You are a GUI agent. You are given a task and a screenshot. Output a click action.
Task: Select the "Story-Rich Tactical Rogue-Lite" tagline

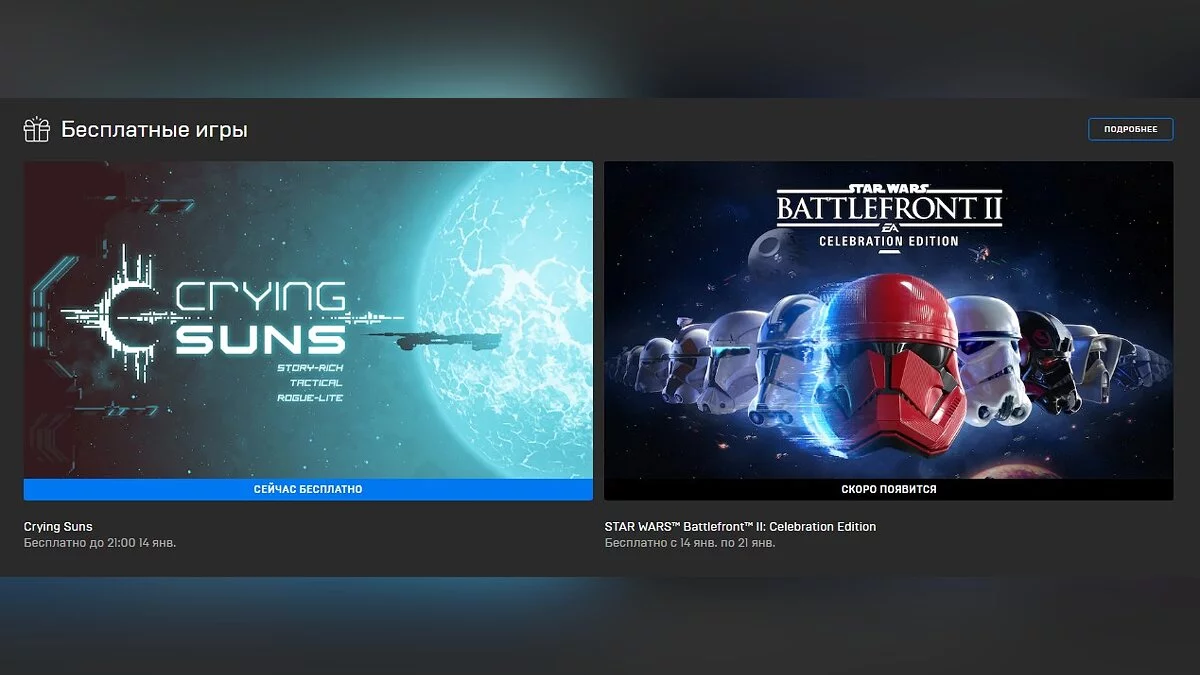click(310, 383)
